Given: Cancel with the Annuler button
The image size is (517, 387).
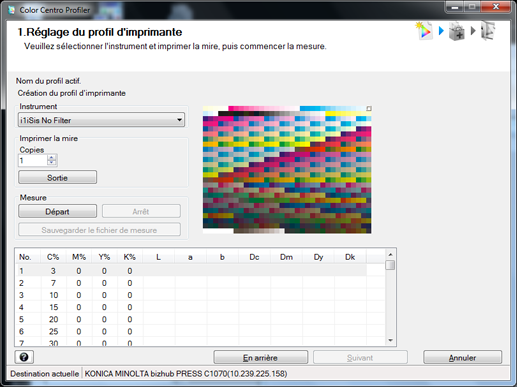Looking at the screenshot, I should (x=462, y=357).
